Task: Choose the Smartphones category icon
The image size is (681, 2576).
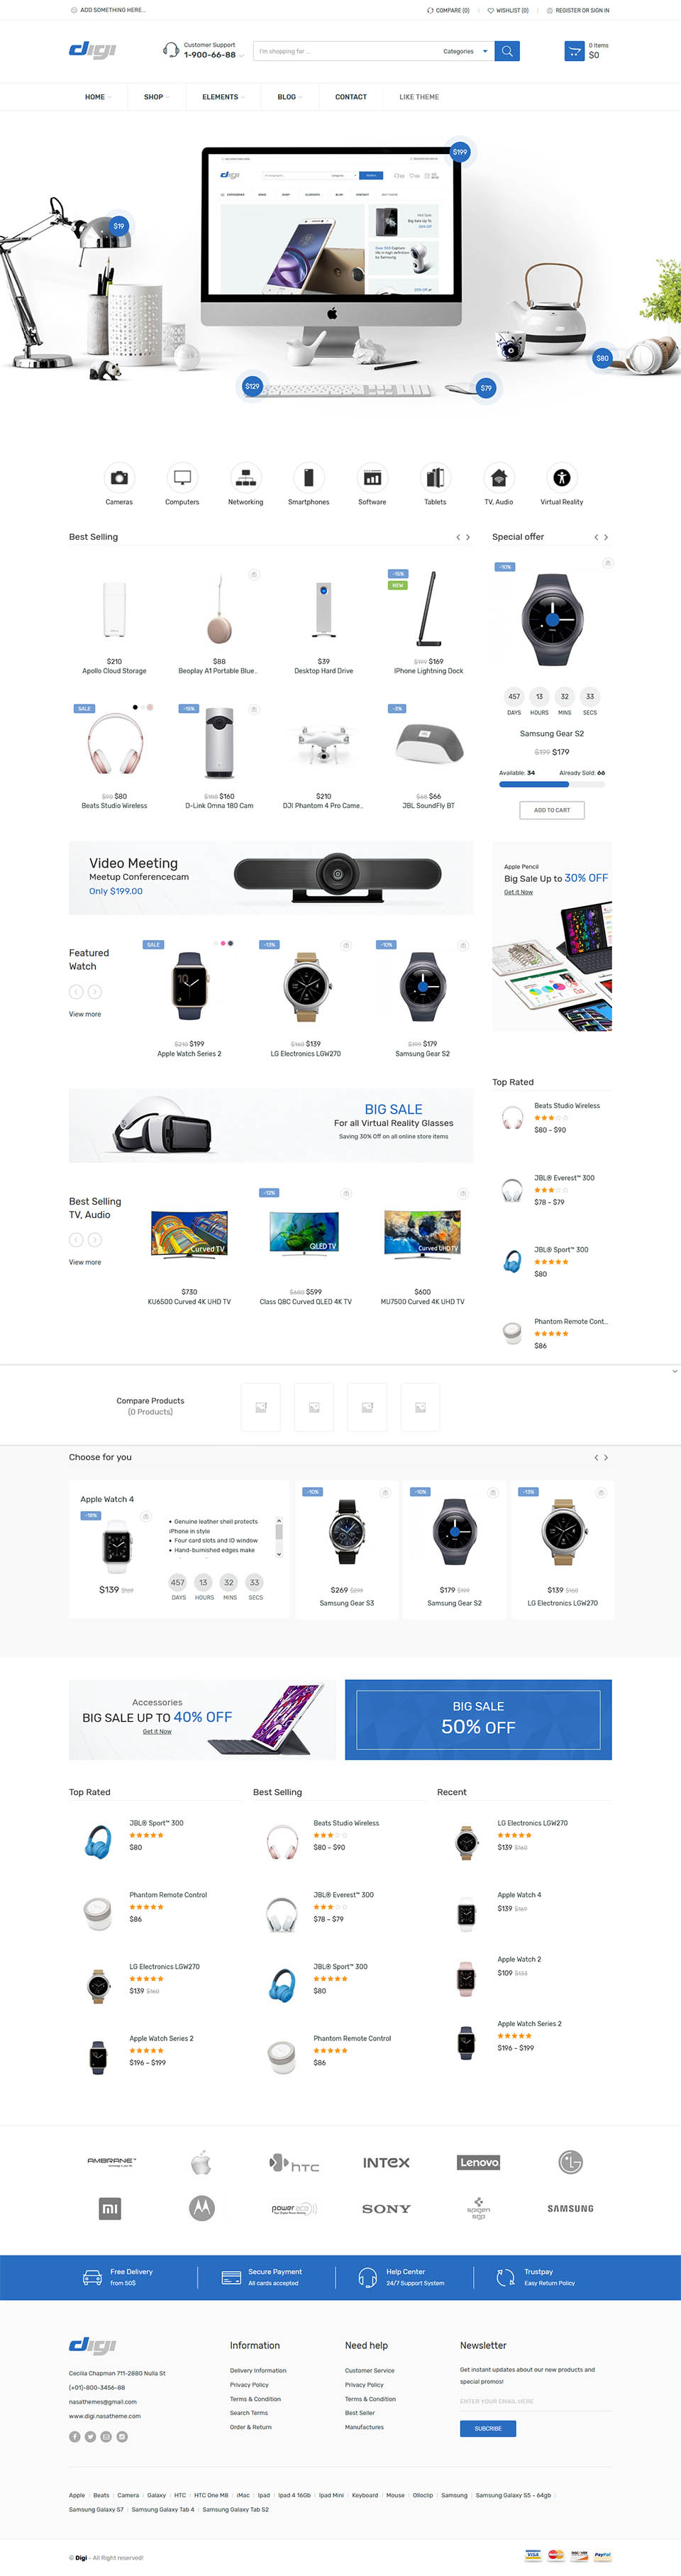Action: 309,477
